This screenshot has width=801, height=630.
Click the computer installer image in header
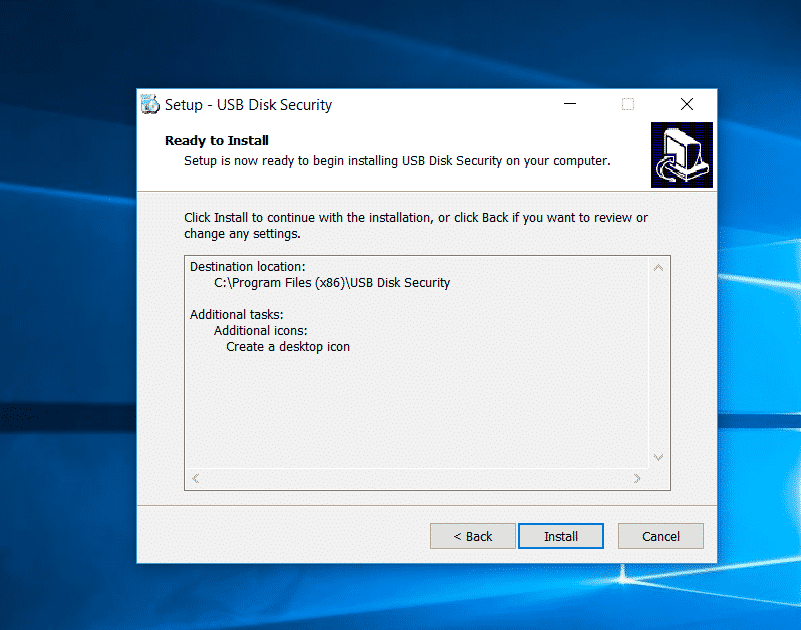681,155
